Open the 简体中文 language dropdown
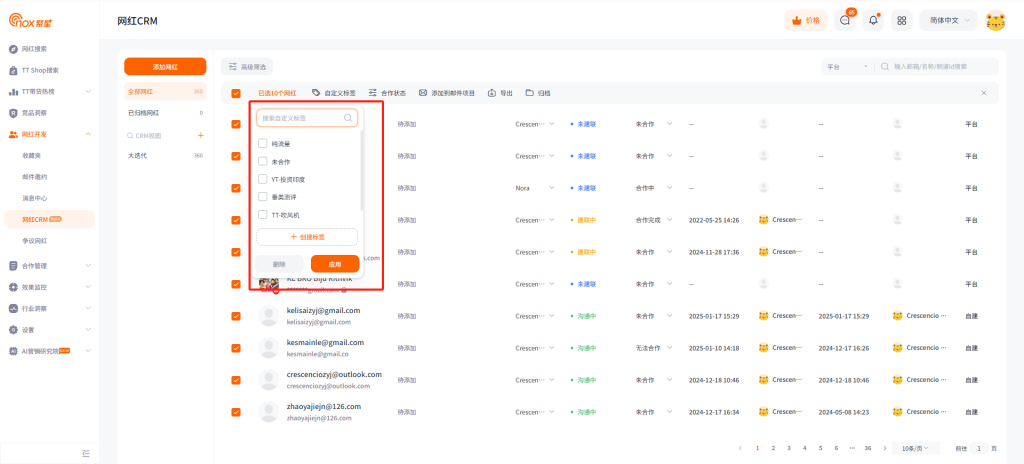Screen dimensions: 1024x464 tap(948, 20)
